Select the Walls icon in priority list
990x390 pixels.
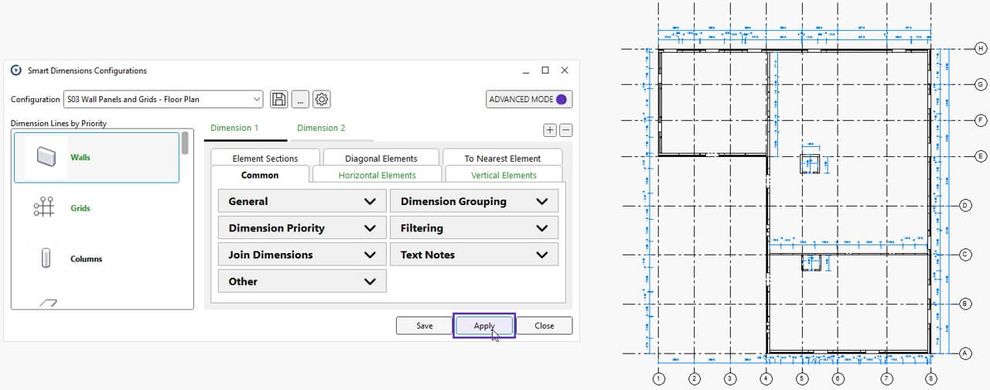(x=46, y=157)
